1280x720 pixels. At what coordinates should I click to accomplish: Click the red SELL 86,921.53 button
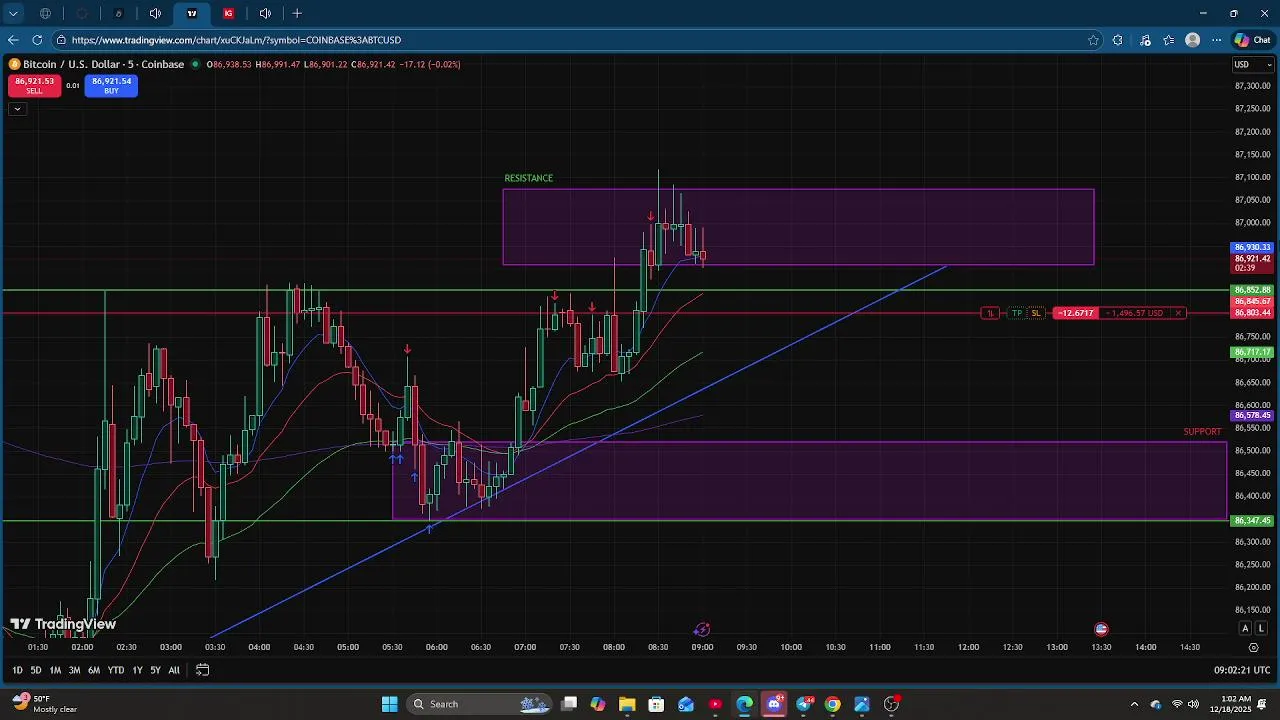coord(34,86)
